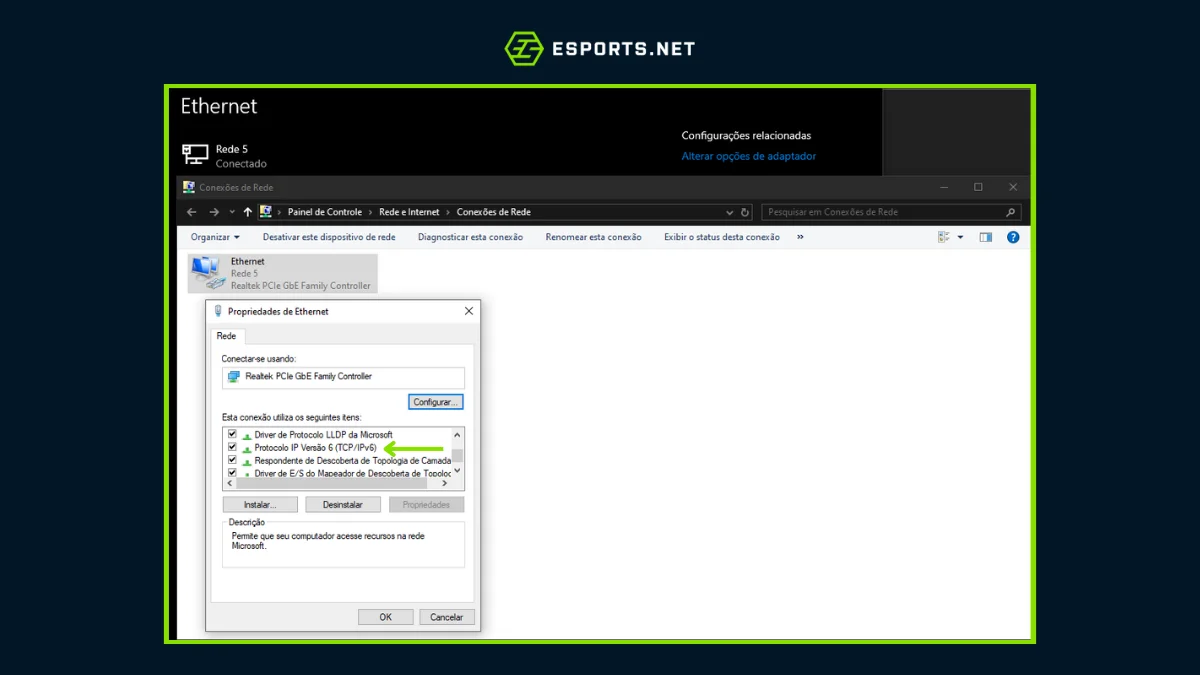Viewport: 1200px width, 675px height.
Task: Show more toolbar commands via double chevron
Action: (800, 237)
